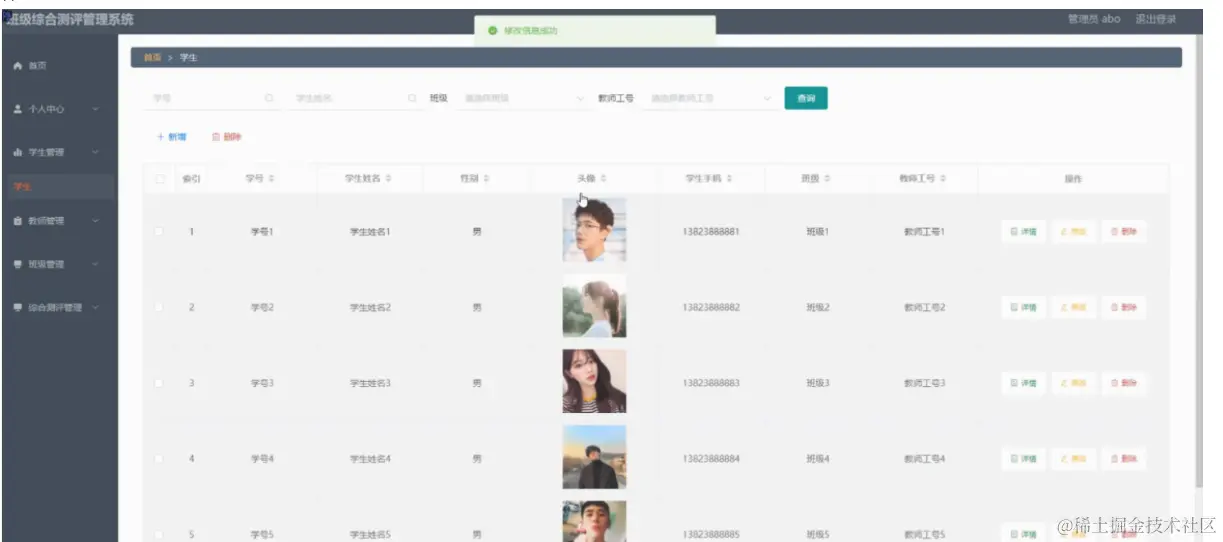Add a new student with 新增
This screenshot has width=1223, height=542.
click(x=171, y=137)
